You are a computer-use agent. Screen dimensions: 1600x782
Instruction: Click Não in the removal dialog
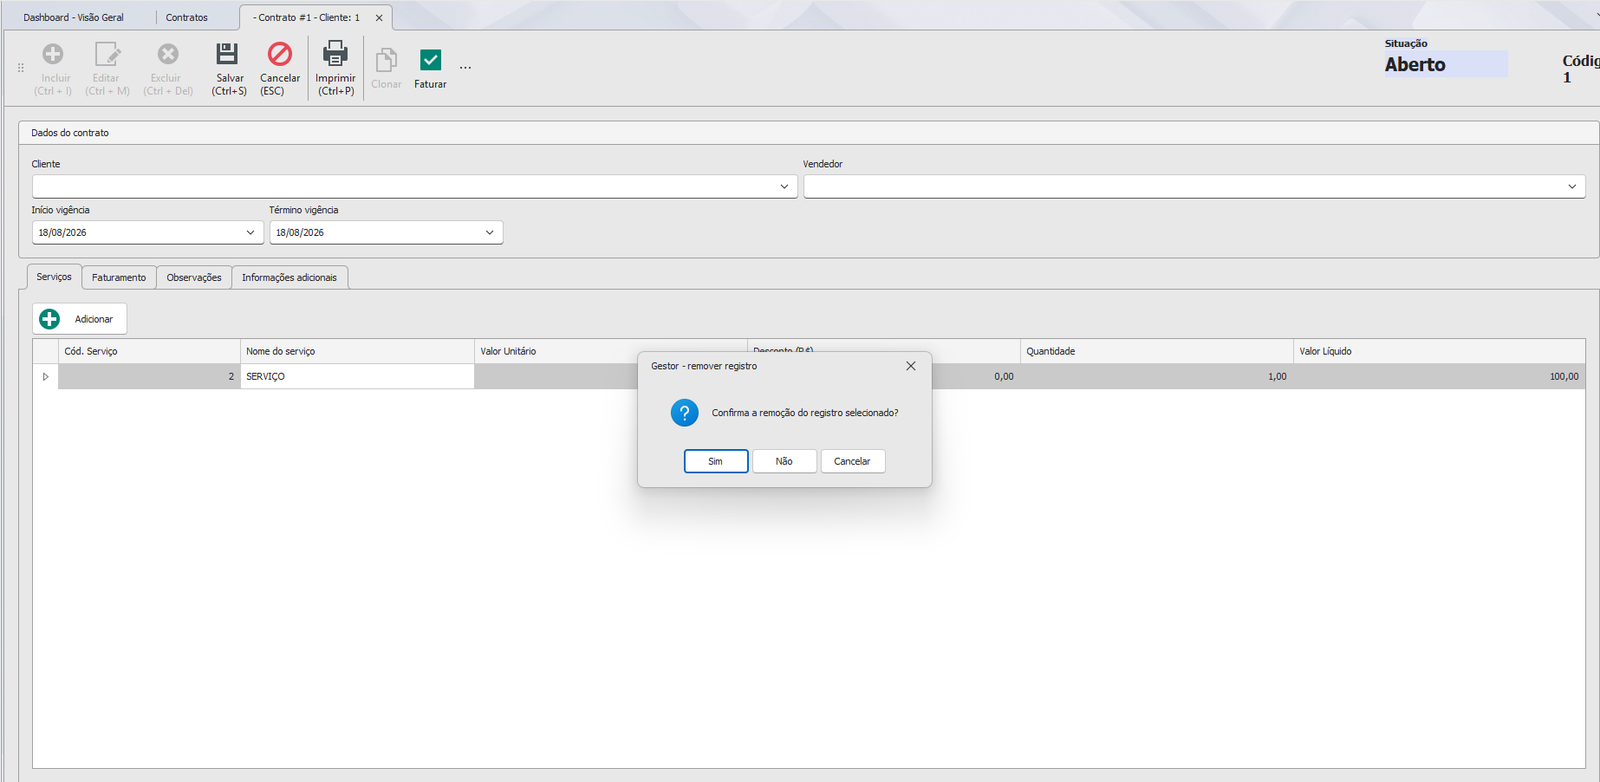[784, 461]
